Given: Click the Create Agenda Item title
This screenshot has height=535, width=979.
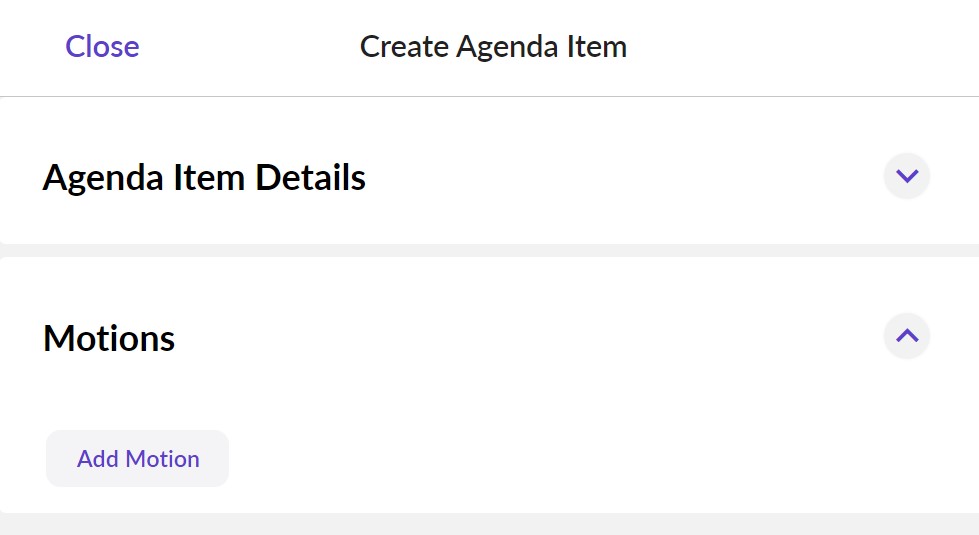Looking at the screenshot, I should click(x=493, y=47).
